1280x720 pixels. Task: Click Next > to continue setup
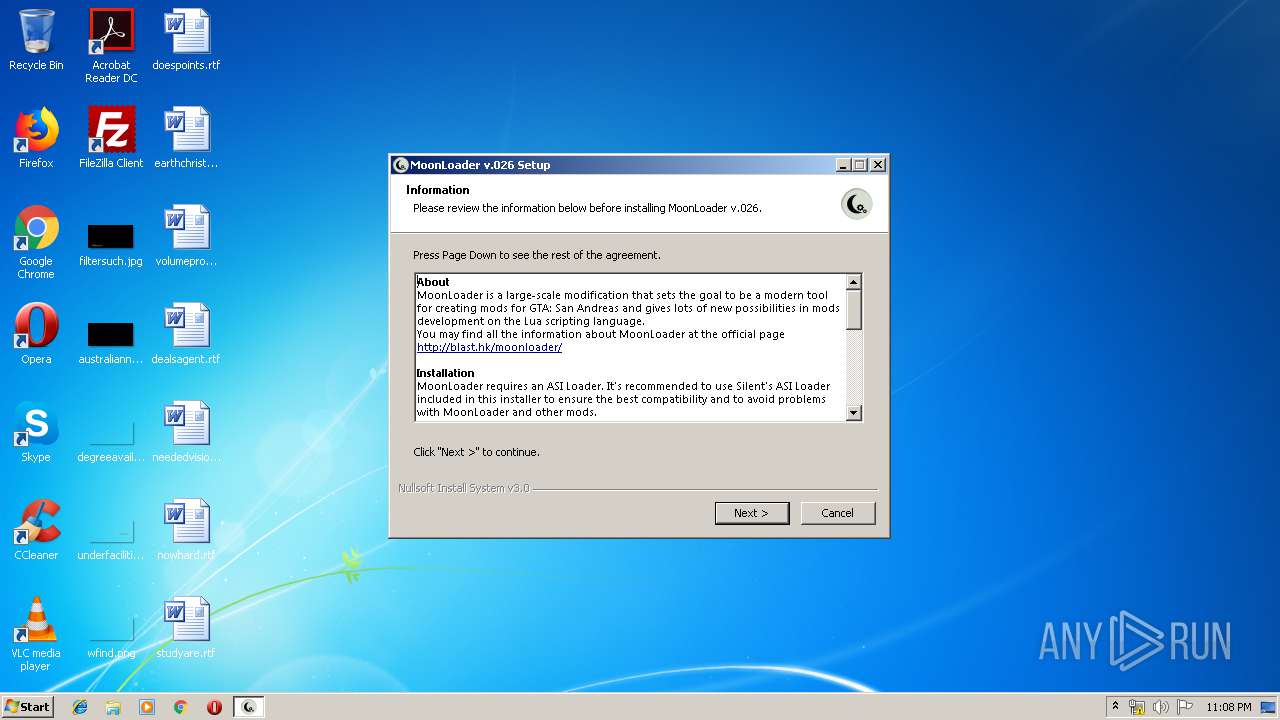tap(752, 513)
